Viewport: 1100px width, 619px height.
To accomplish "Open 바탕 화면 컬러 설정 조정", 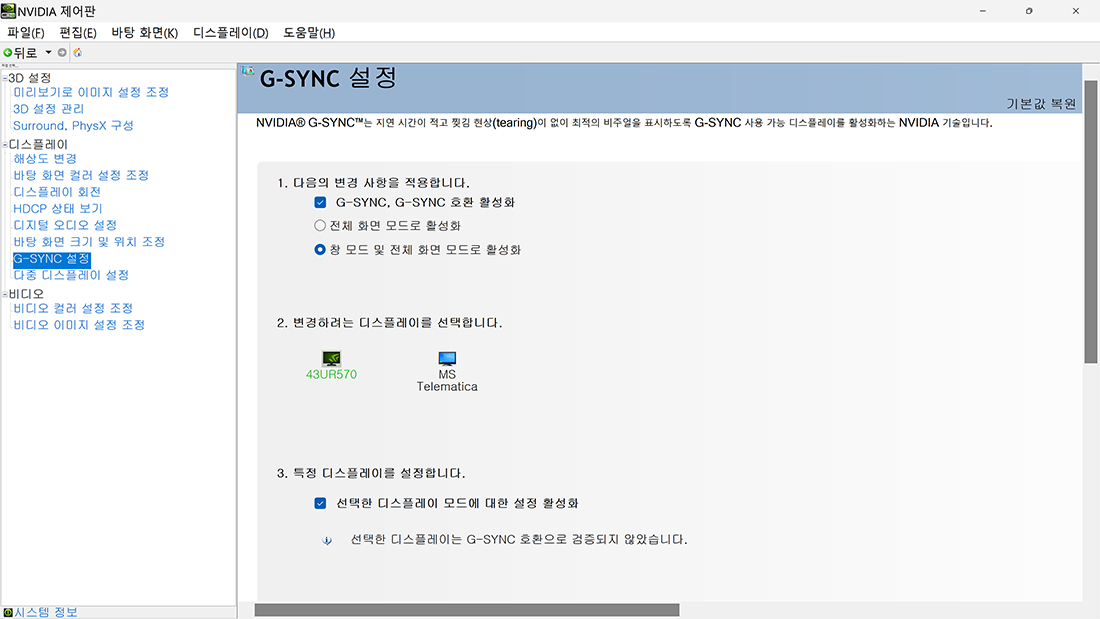I will click(81, 175).
